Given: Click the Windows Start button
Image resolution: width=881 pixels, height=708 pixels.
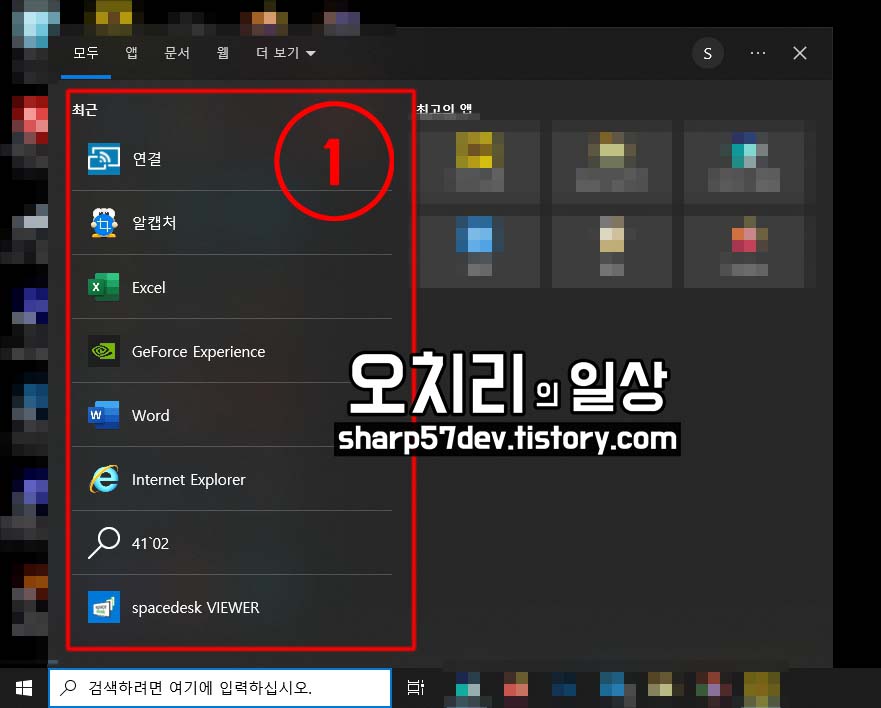Looking at the screenshot, I should (24, 688).
